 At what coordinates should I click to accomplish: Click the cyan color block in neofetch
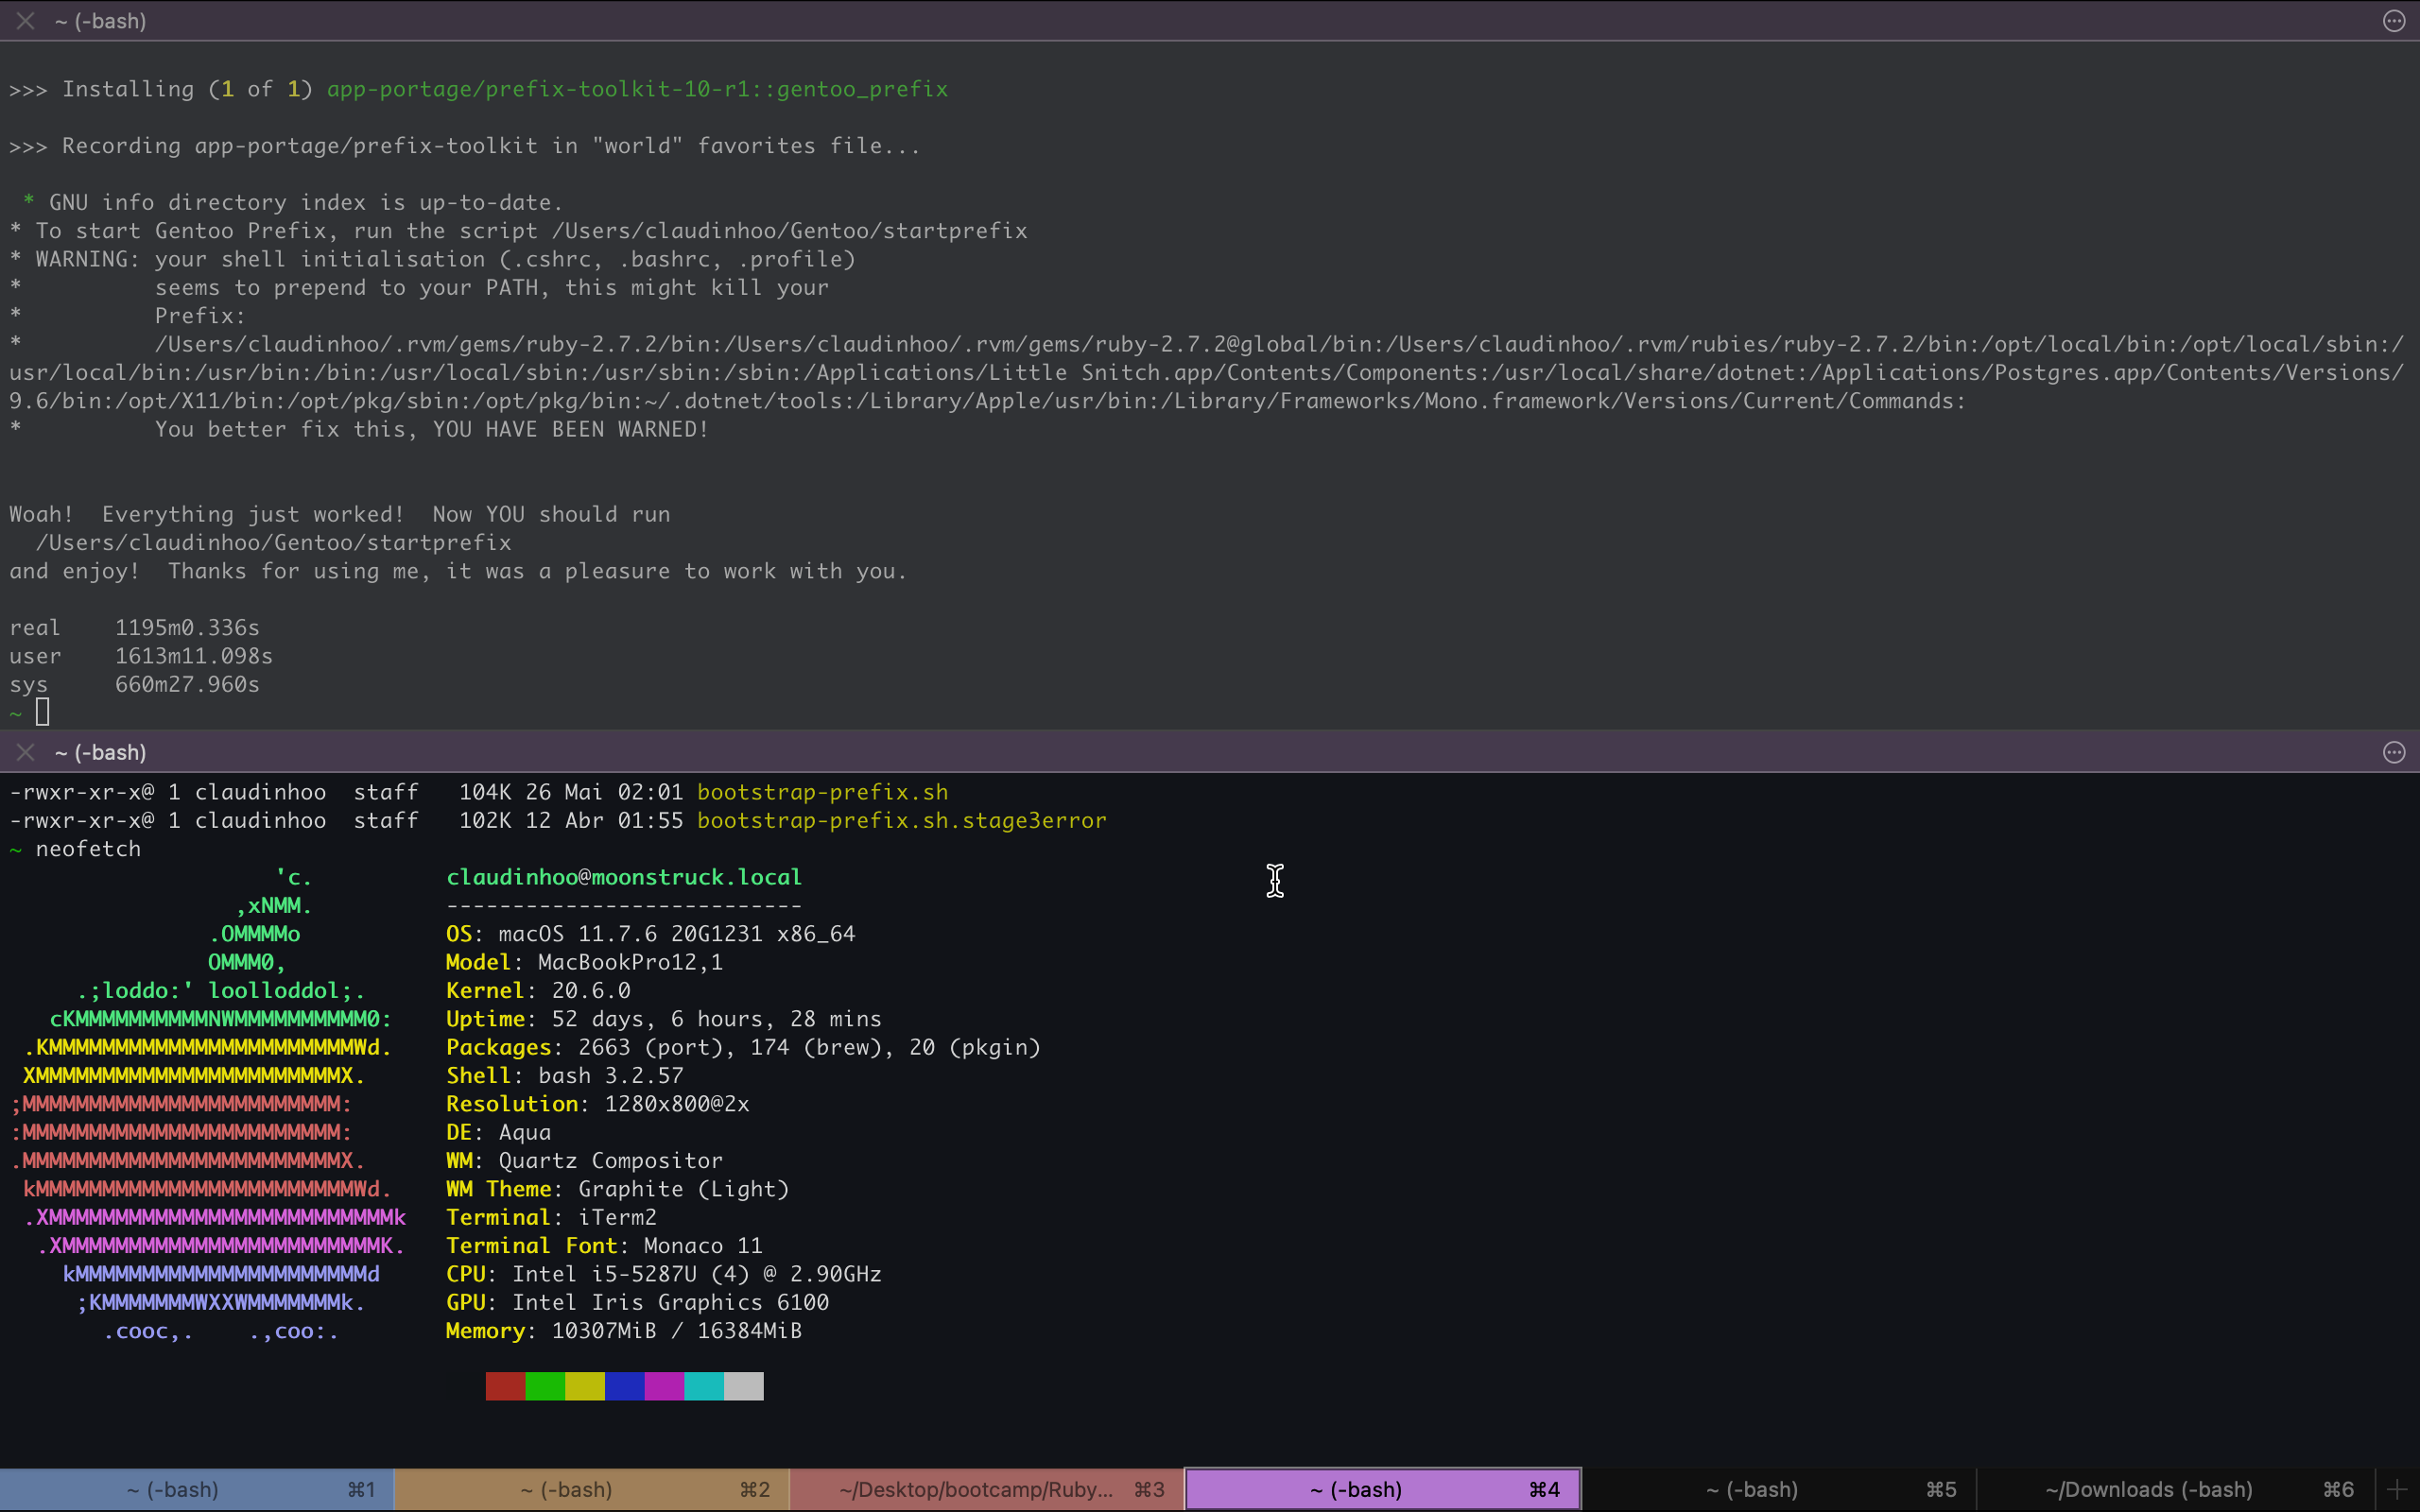pos(704,1386)
